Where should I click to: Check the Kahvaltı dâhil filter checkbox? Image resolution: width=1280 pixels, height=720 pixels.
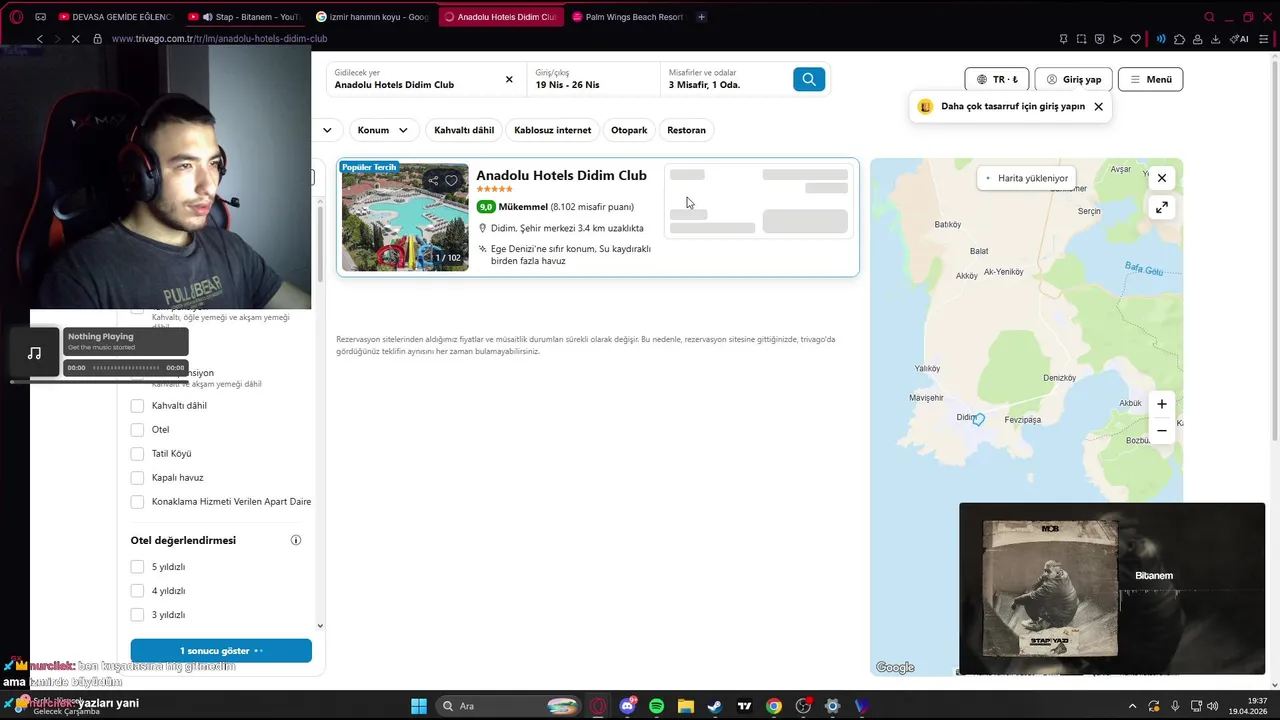[x=137, y=406]
